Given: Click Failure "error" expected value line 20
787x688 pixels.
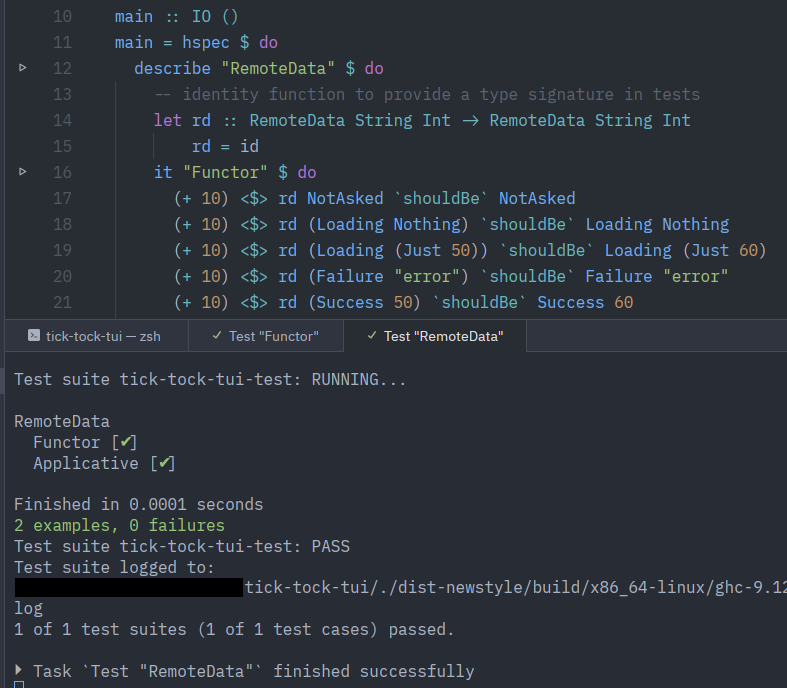Looking at the screenshot, I should coord(657,277).
